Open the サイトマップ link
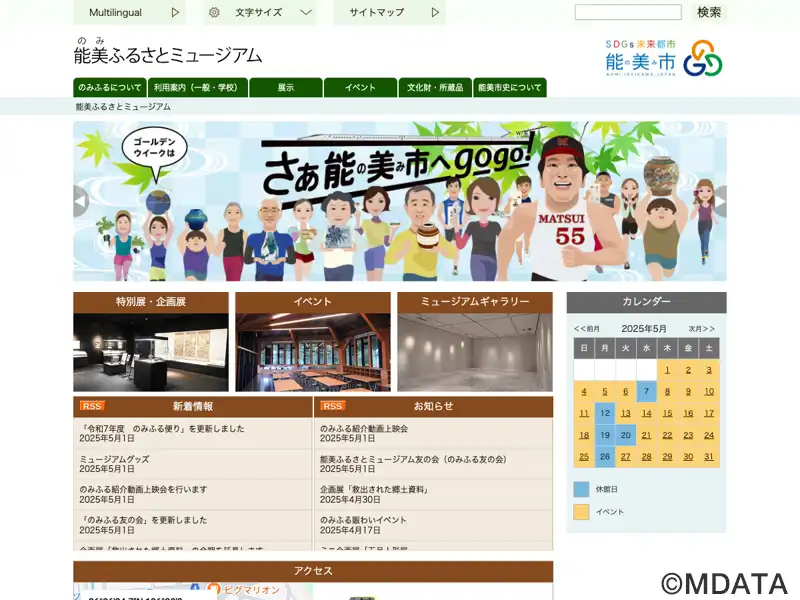The height and width of the screenshot is (600, 800). [x=390, y=12]
